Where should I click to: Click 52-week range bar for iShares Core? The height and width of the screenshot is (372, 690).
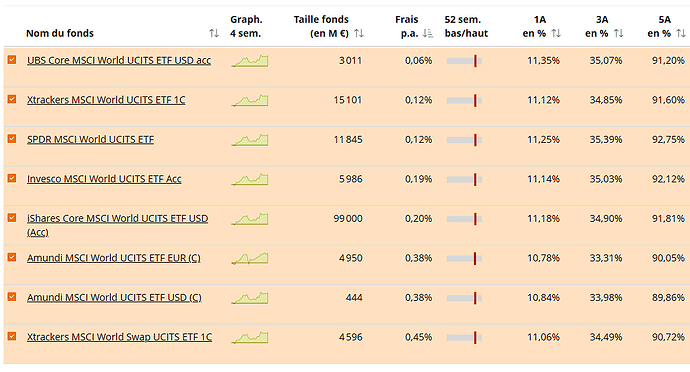464,219
